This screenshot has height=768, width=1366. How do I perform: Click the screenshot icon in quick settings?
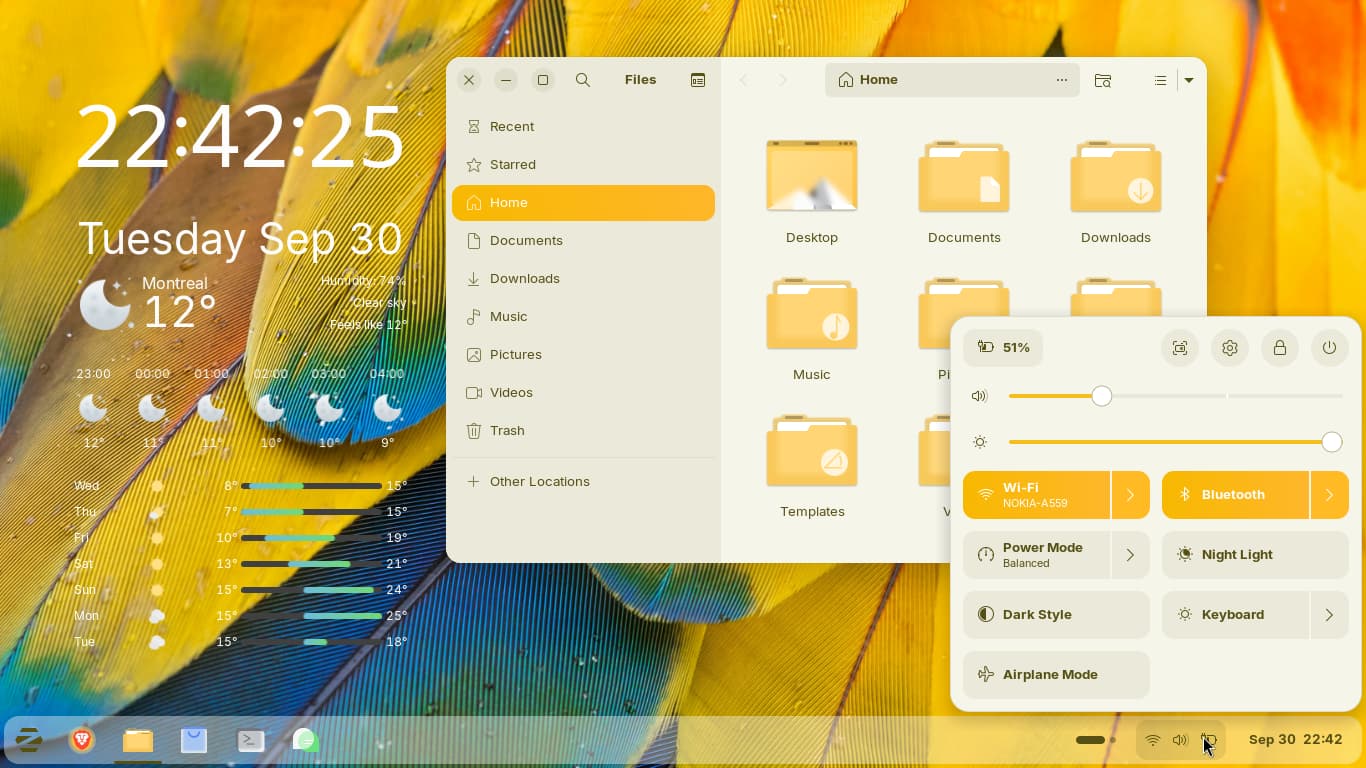[1180, 348]
